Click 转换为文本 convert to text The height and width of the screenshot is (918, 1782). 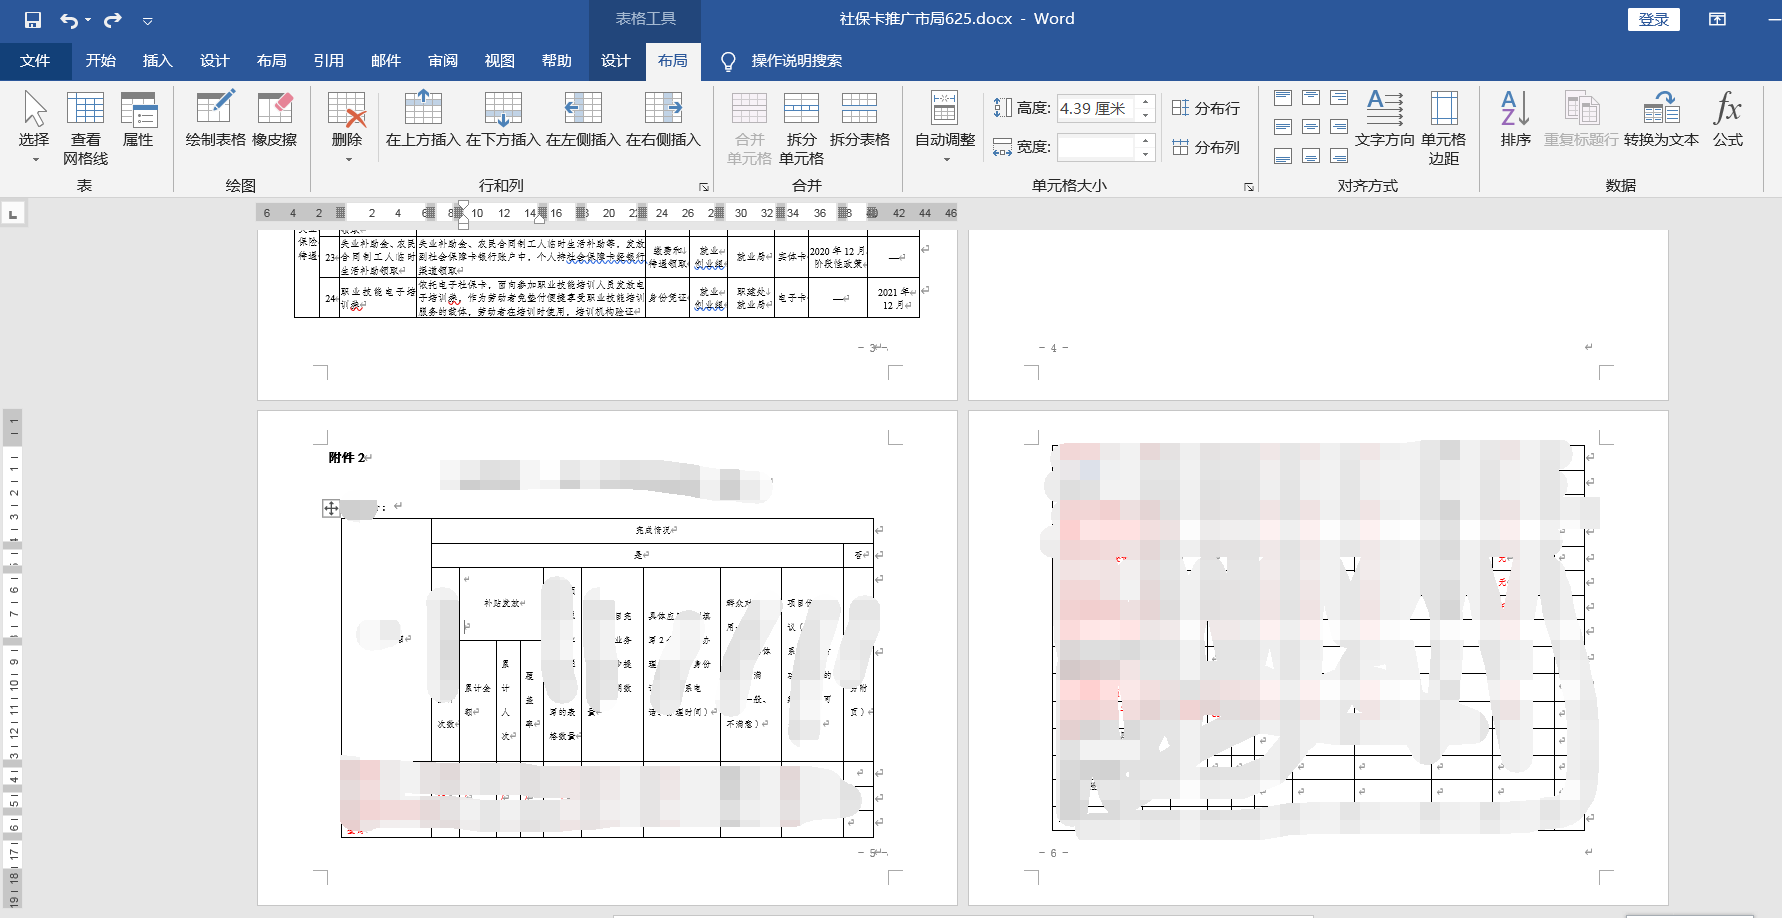(x=1661, y=120)
